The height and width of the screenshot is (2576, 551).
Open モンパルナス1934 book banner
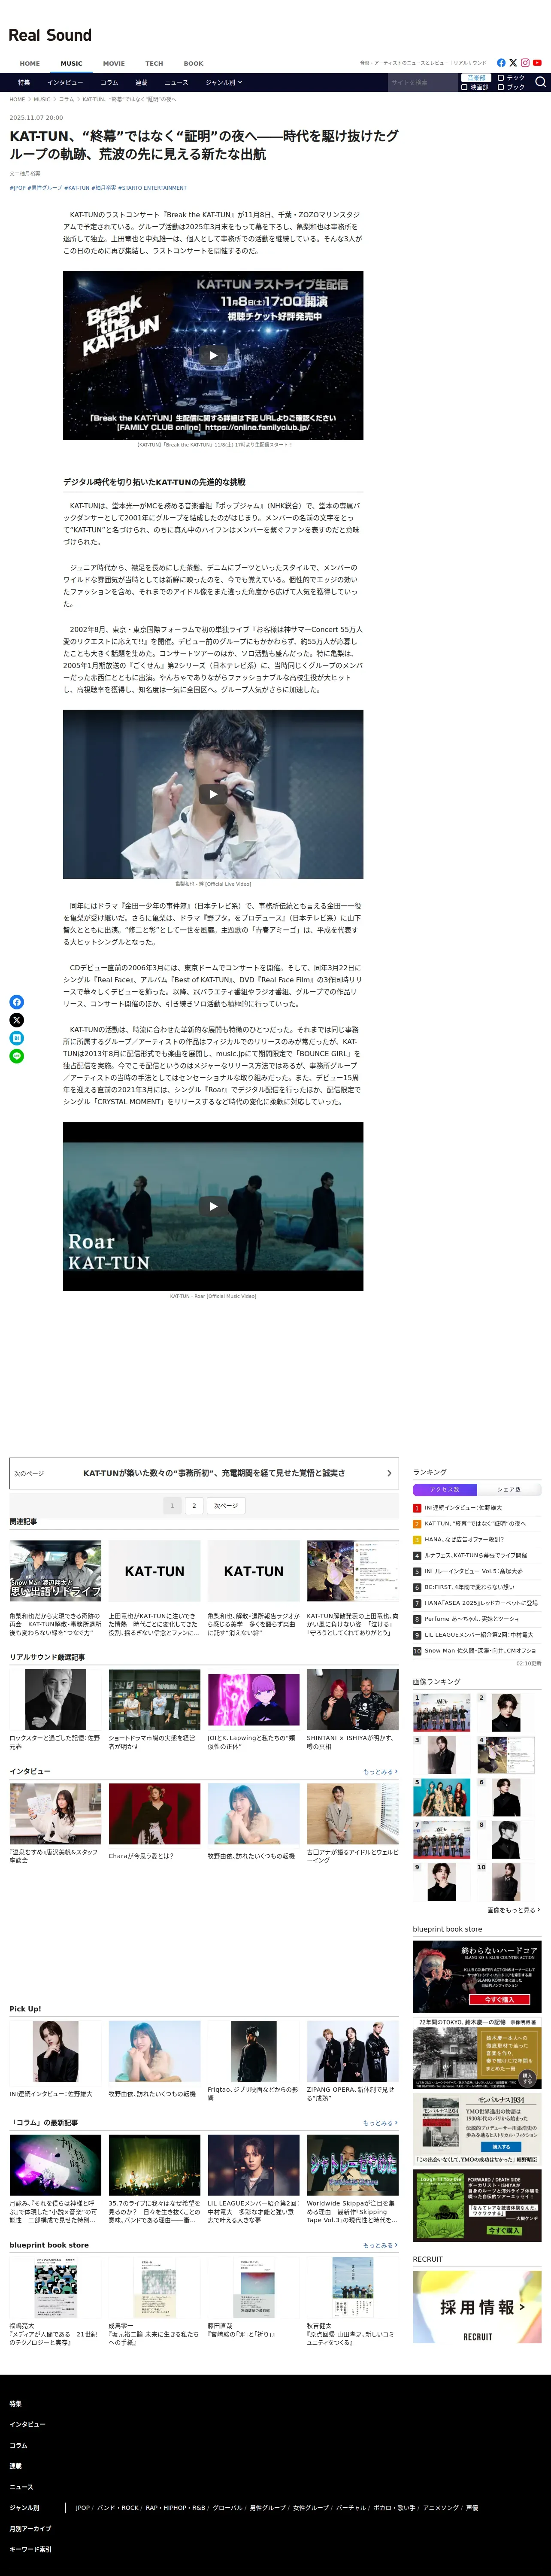tap(477, 2129)
